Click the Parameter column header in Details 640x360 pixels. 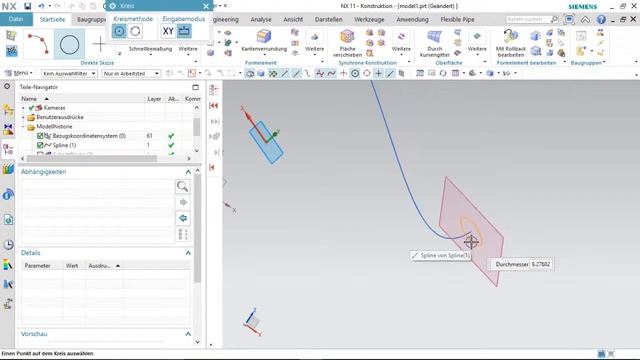point(42,266)
